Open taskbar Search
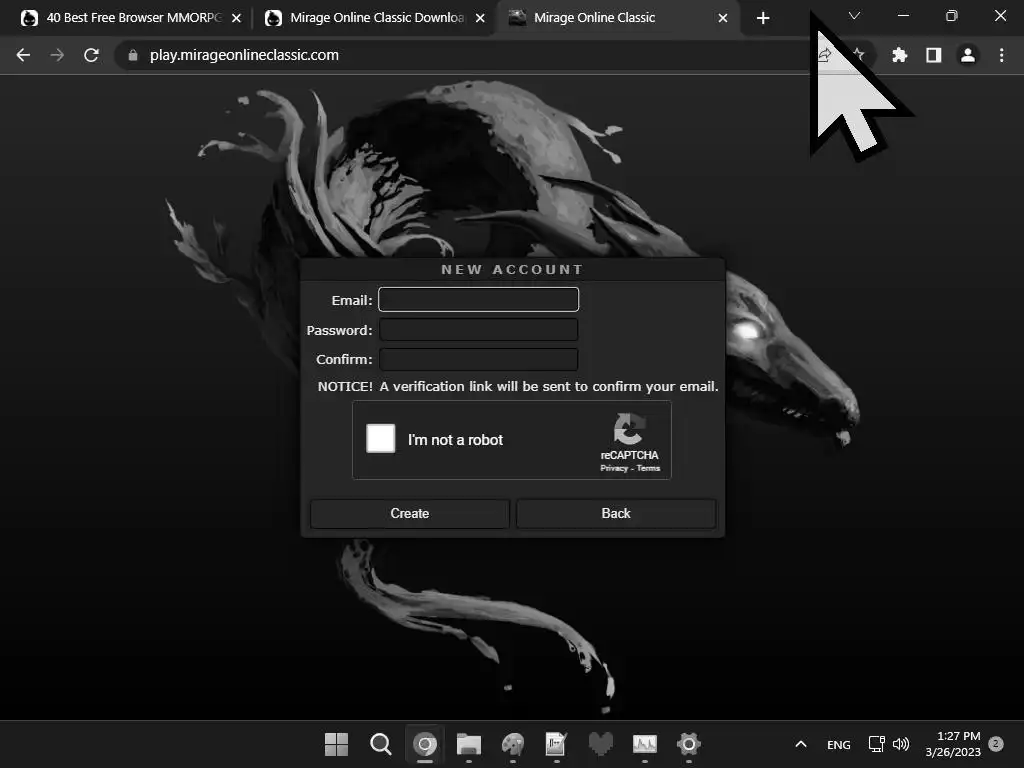This screenshot has height=768, width=1024. [x=381, y=744]
